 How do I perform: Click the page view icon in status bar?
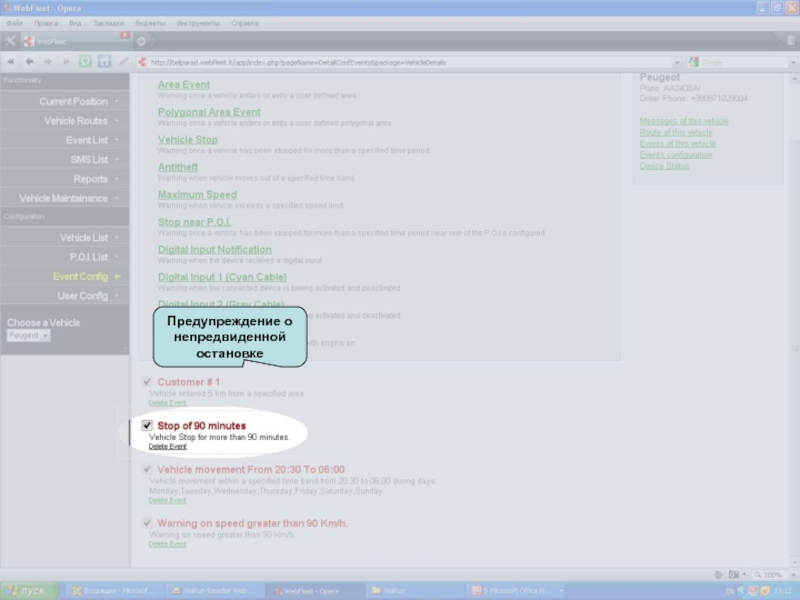[718, 575]
